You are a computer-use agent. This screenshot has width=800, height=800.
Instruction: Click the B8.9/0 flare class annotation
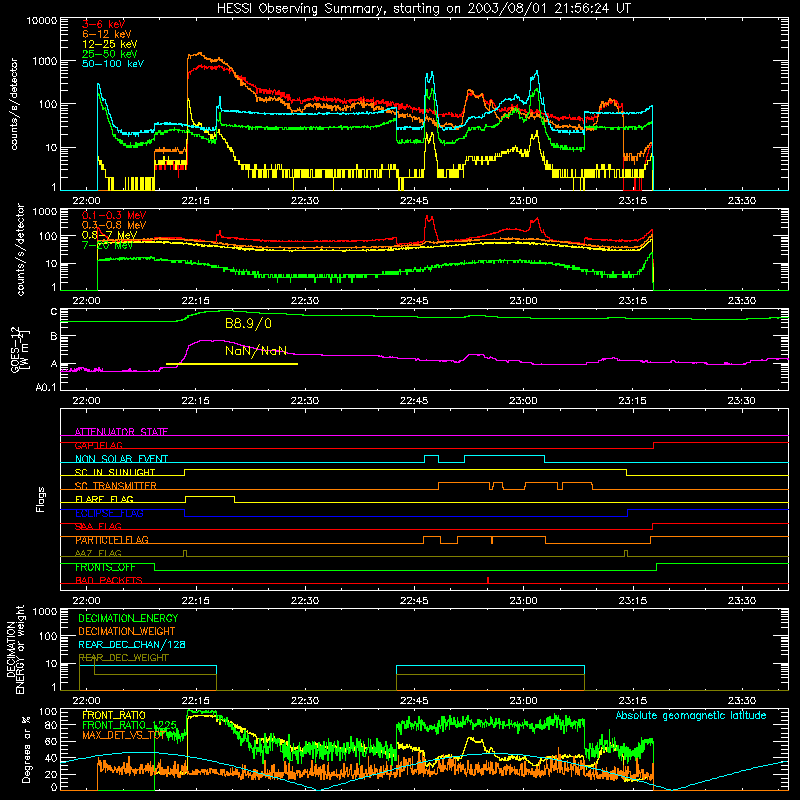click(x=248, y=323)
